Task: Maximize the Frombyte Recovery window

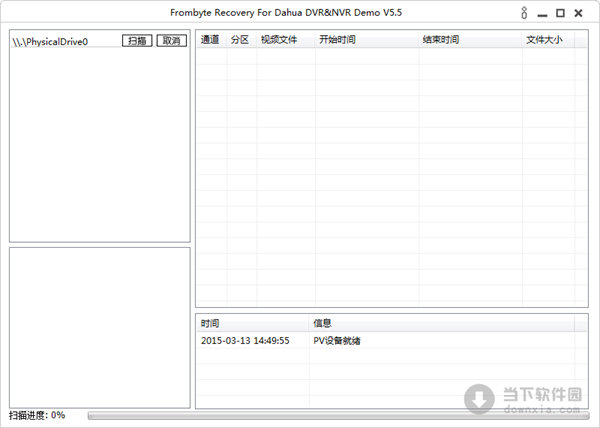Action: pyautogui.click(x=560, y=13)
